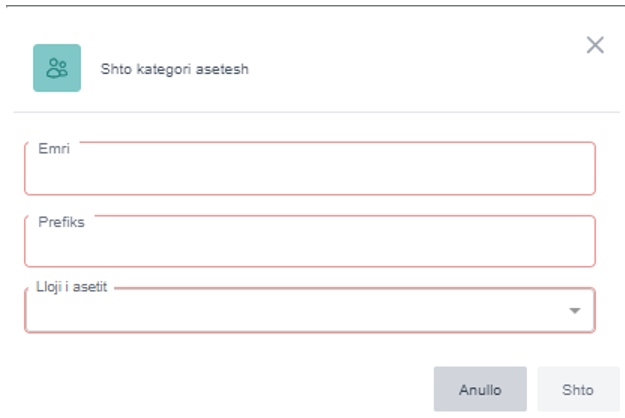
Task: Focus the Prefiks text field
Action: [310, 243]
